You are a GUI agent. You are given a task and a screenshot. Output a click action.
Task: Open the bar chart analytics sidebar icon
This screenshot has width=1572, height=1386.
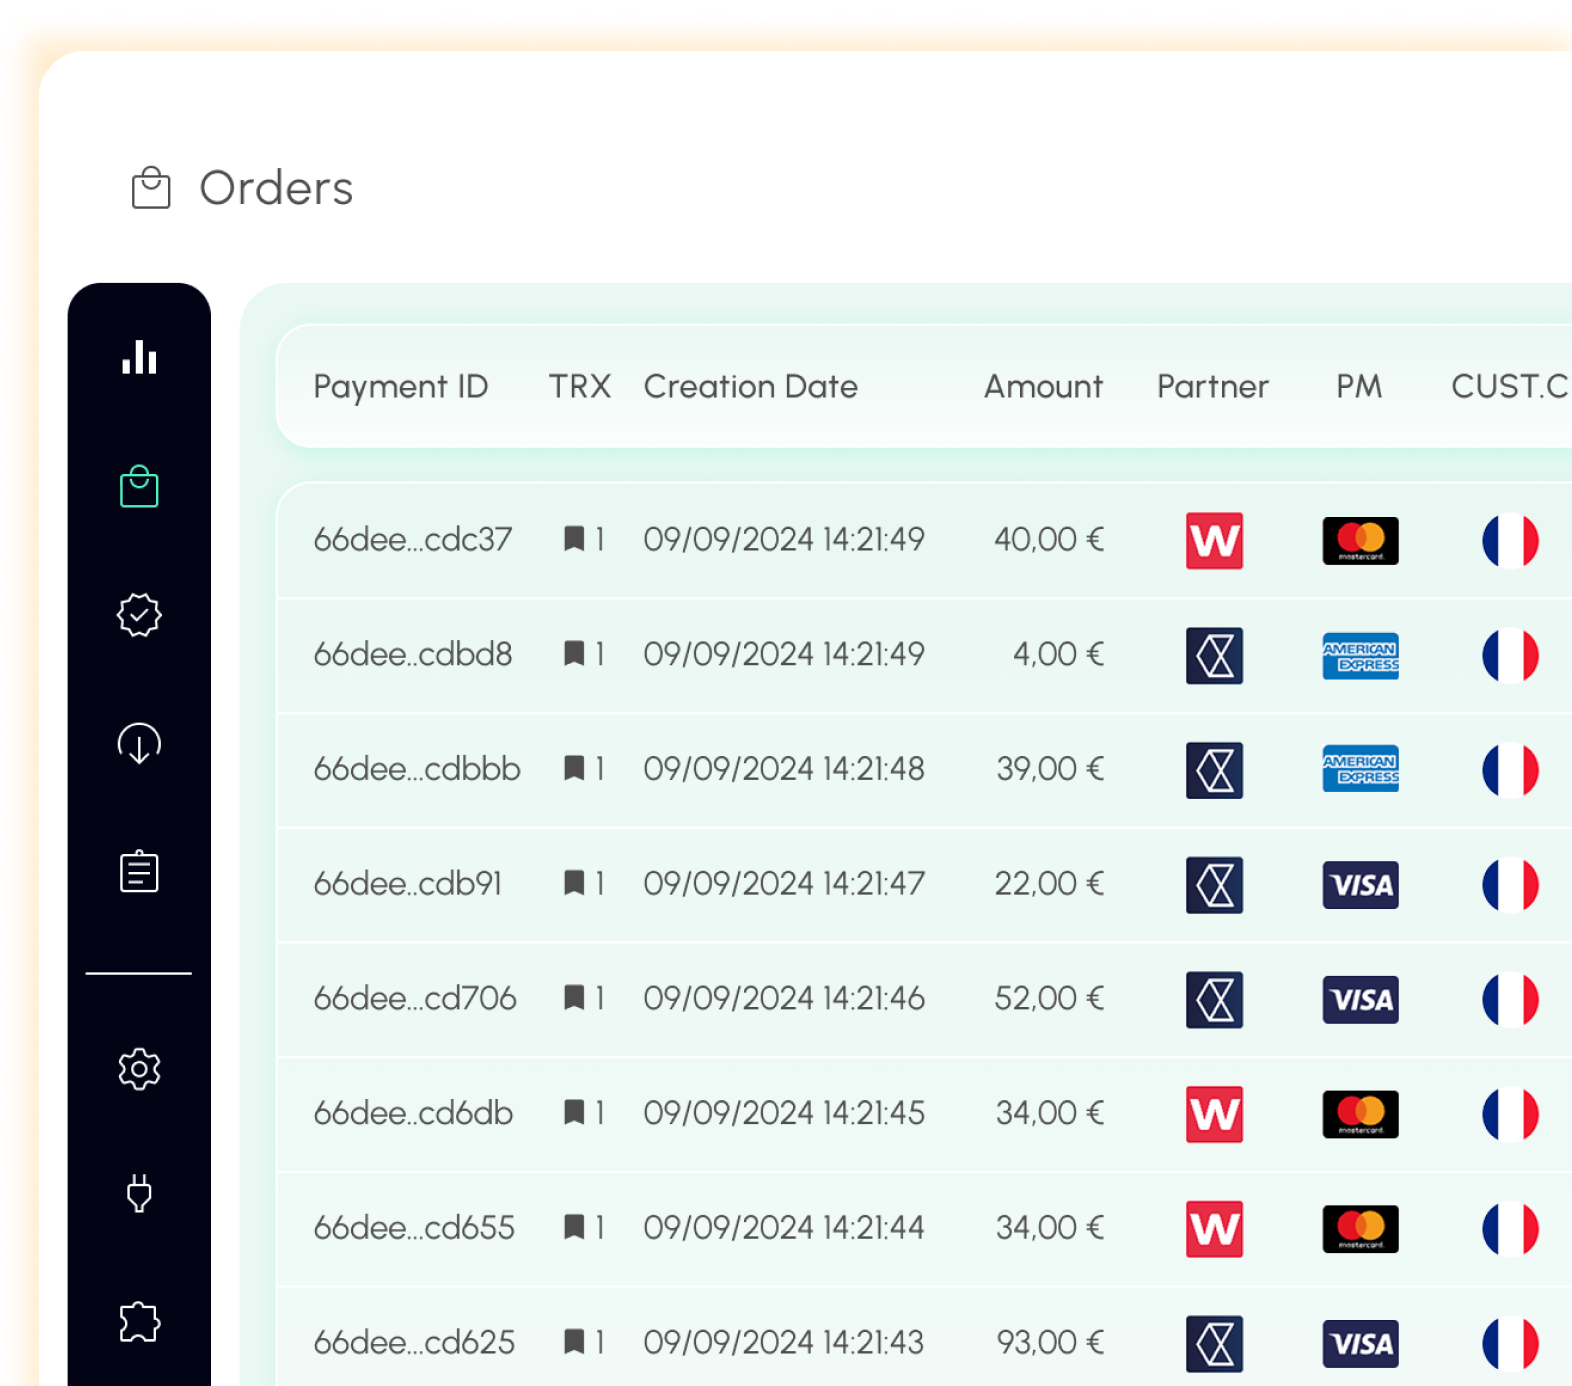point(139,357)
